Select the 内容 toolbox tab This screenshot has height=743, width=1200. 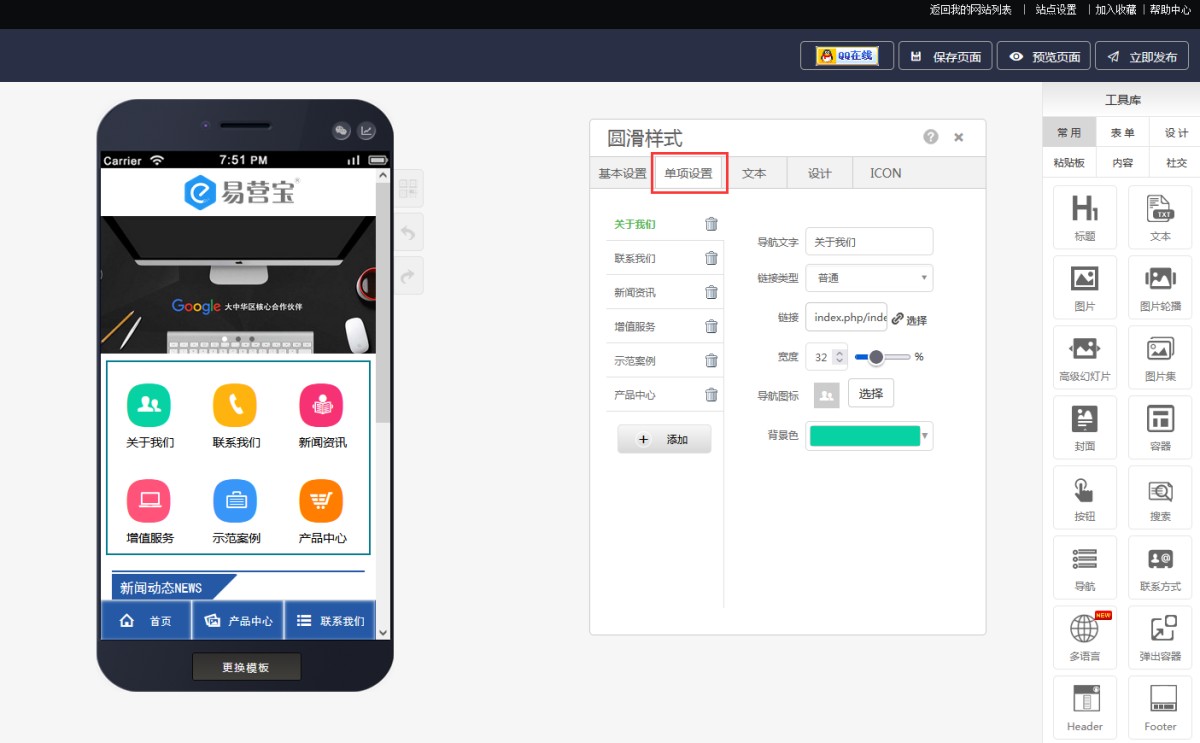[x=1123, y=162]
